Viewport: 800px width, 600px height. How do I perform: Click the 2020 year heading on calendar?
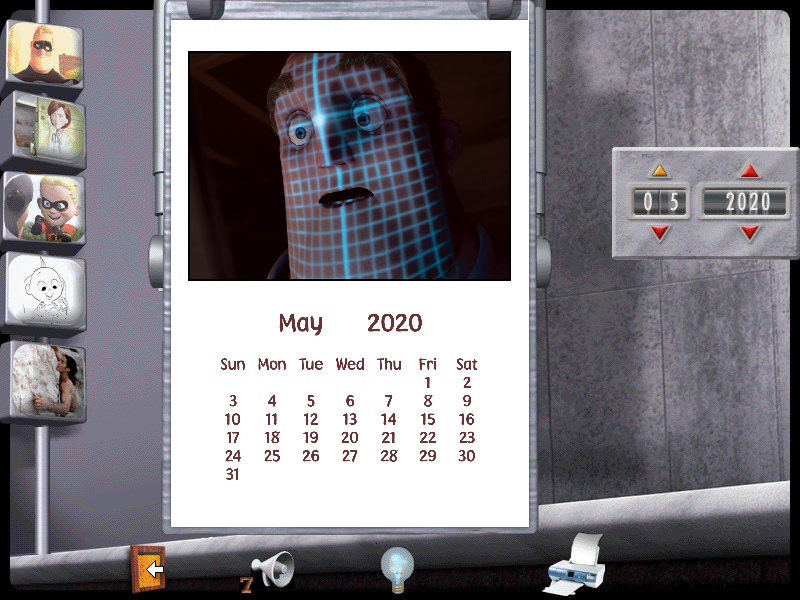(394, 323)
